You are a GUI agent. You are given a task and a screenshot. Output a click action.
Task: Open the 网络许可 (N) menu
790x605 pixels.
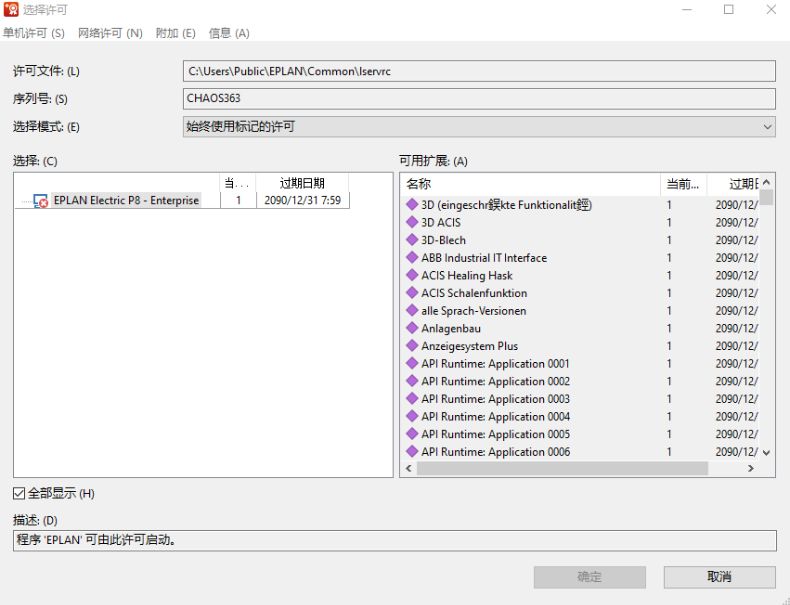coord(110,33)
